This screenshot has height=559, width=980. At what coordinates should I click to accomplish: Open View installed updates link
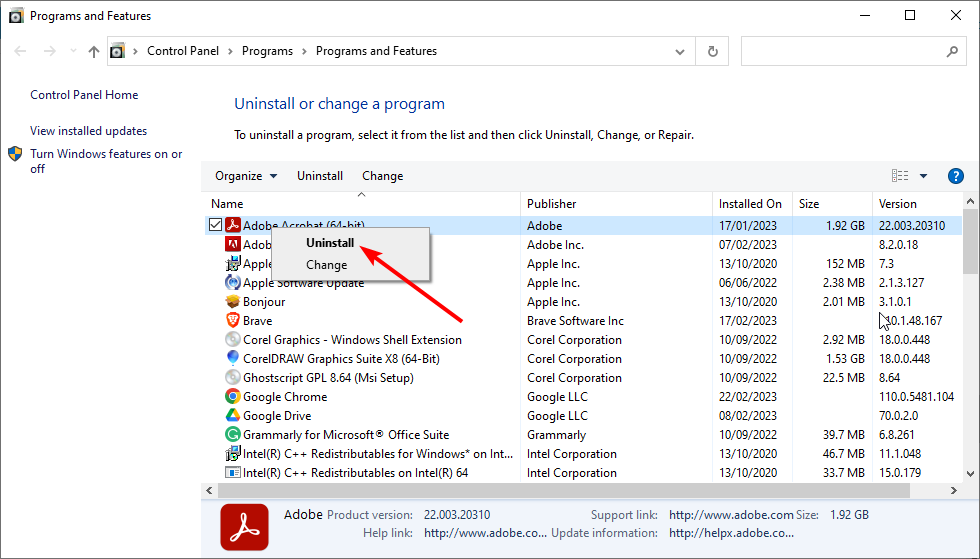[x=89, y=131]
